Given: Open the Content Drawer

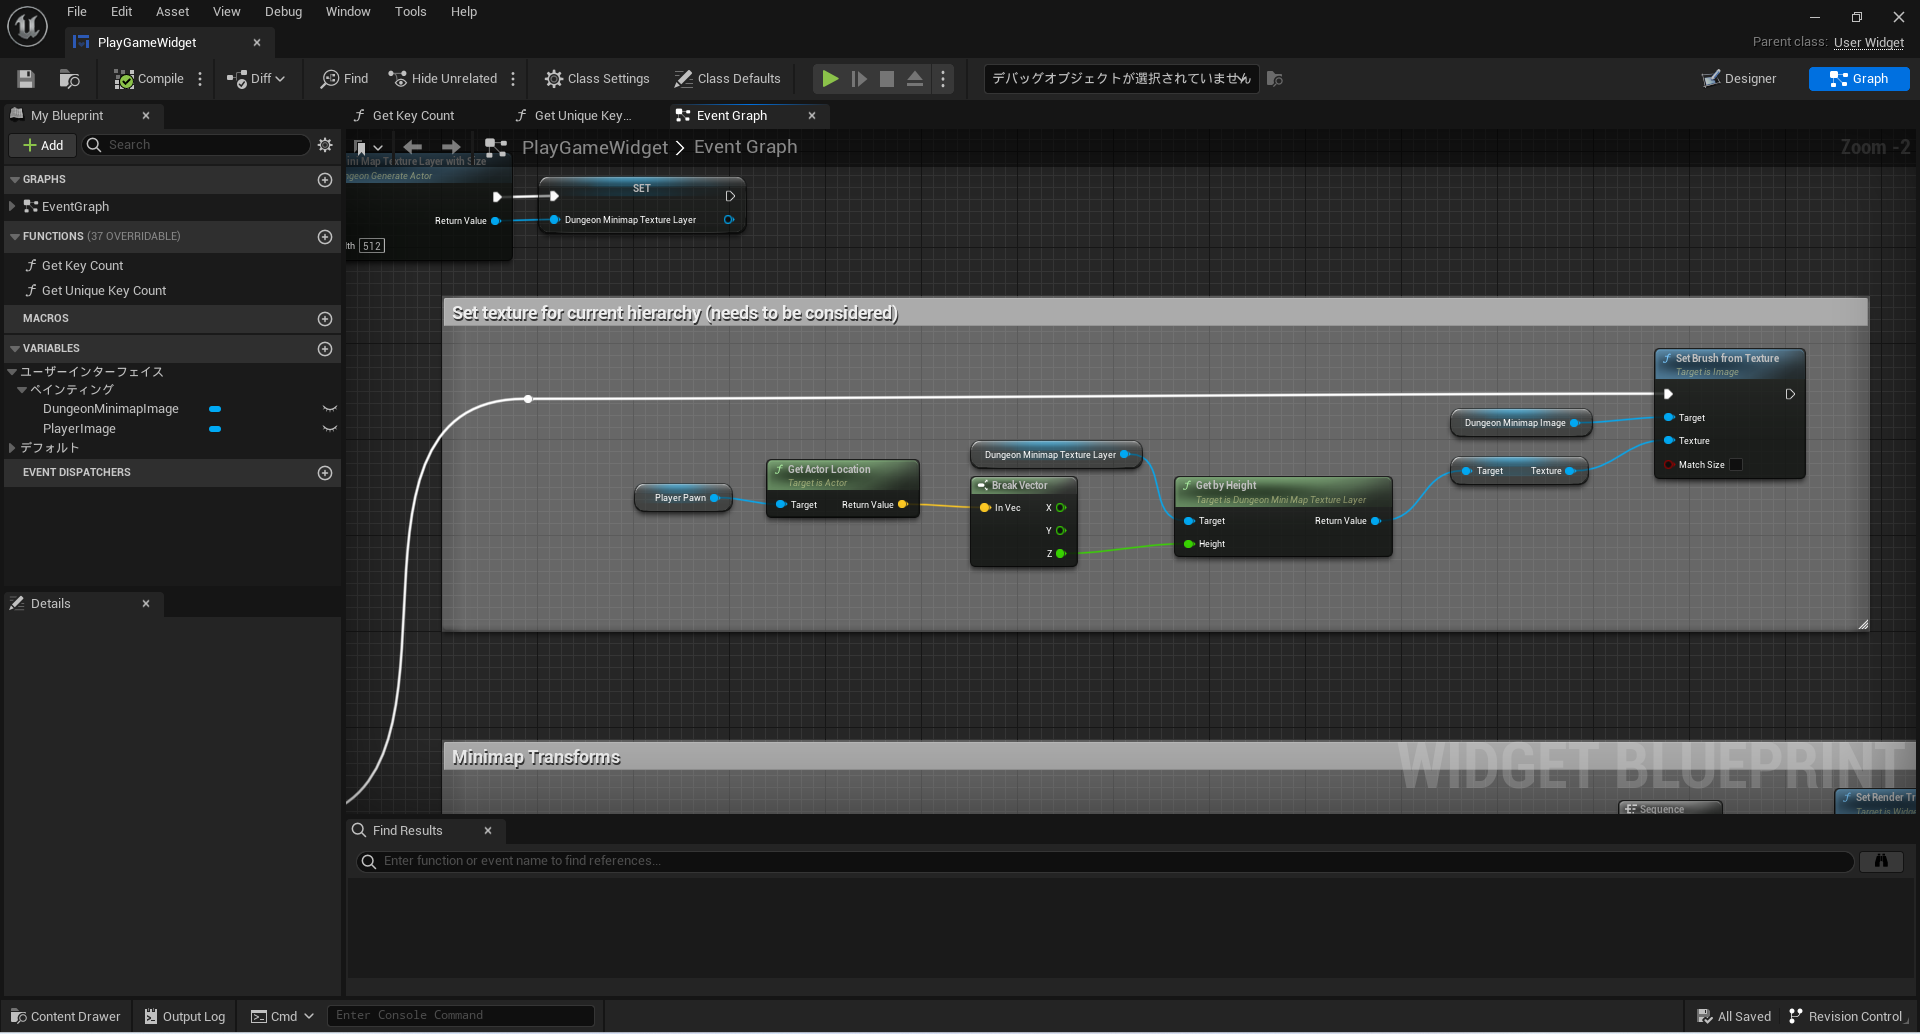Looking at the screenshot, I should tap(65, 1016).
